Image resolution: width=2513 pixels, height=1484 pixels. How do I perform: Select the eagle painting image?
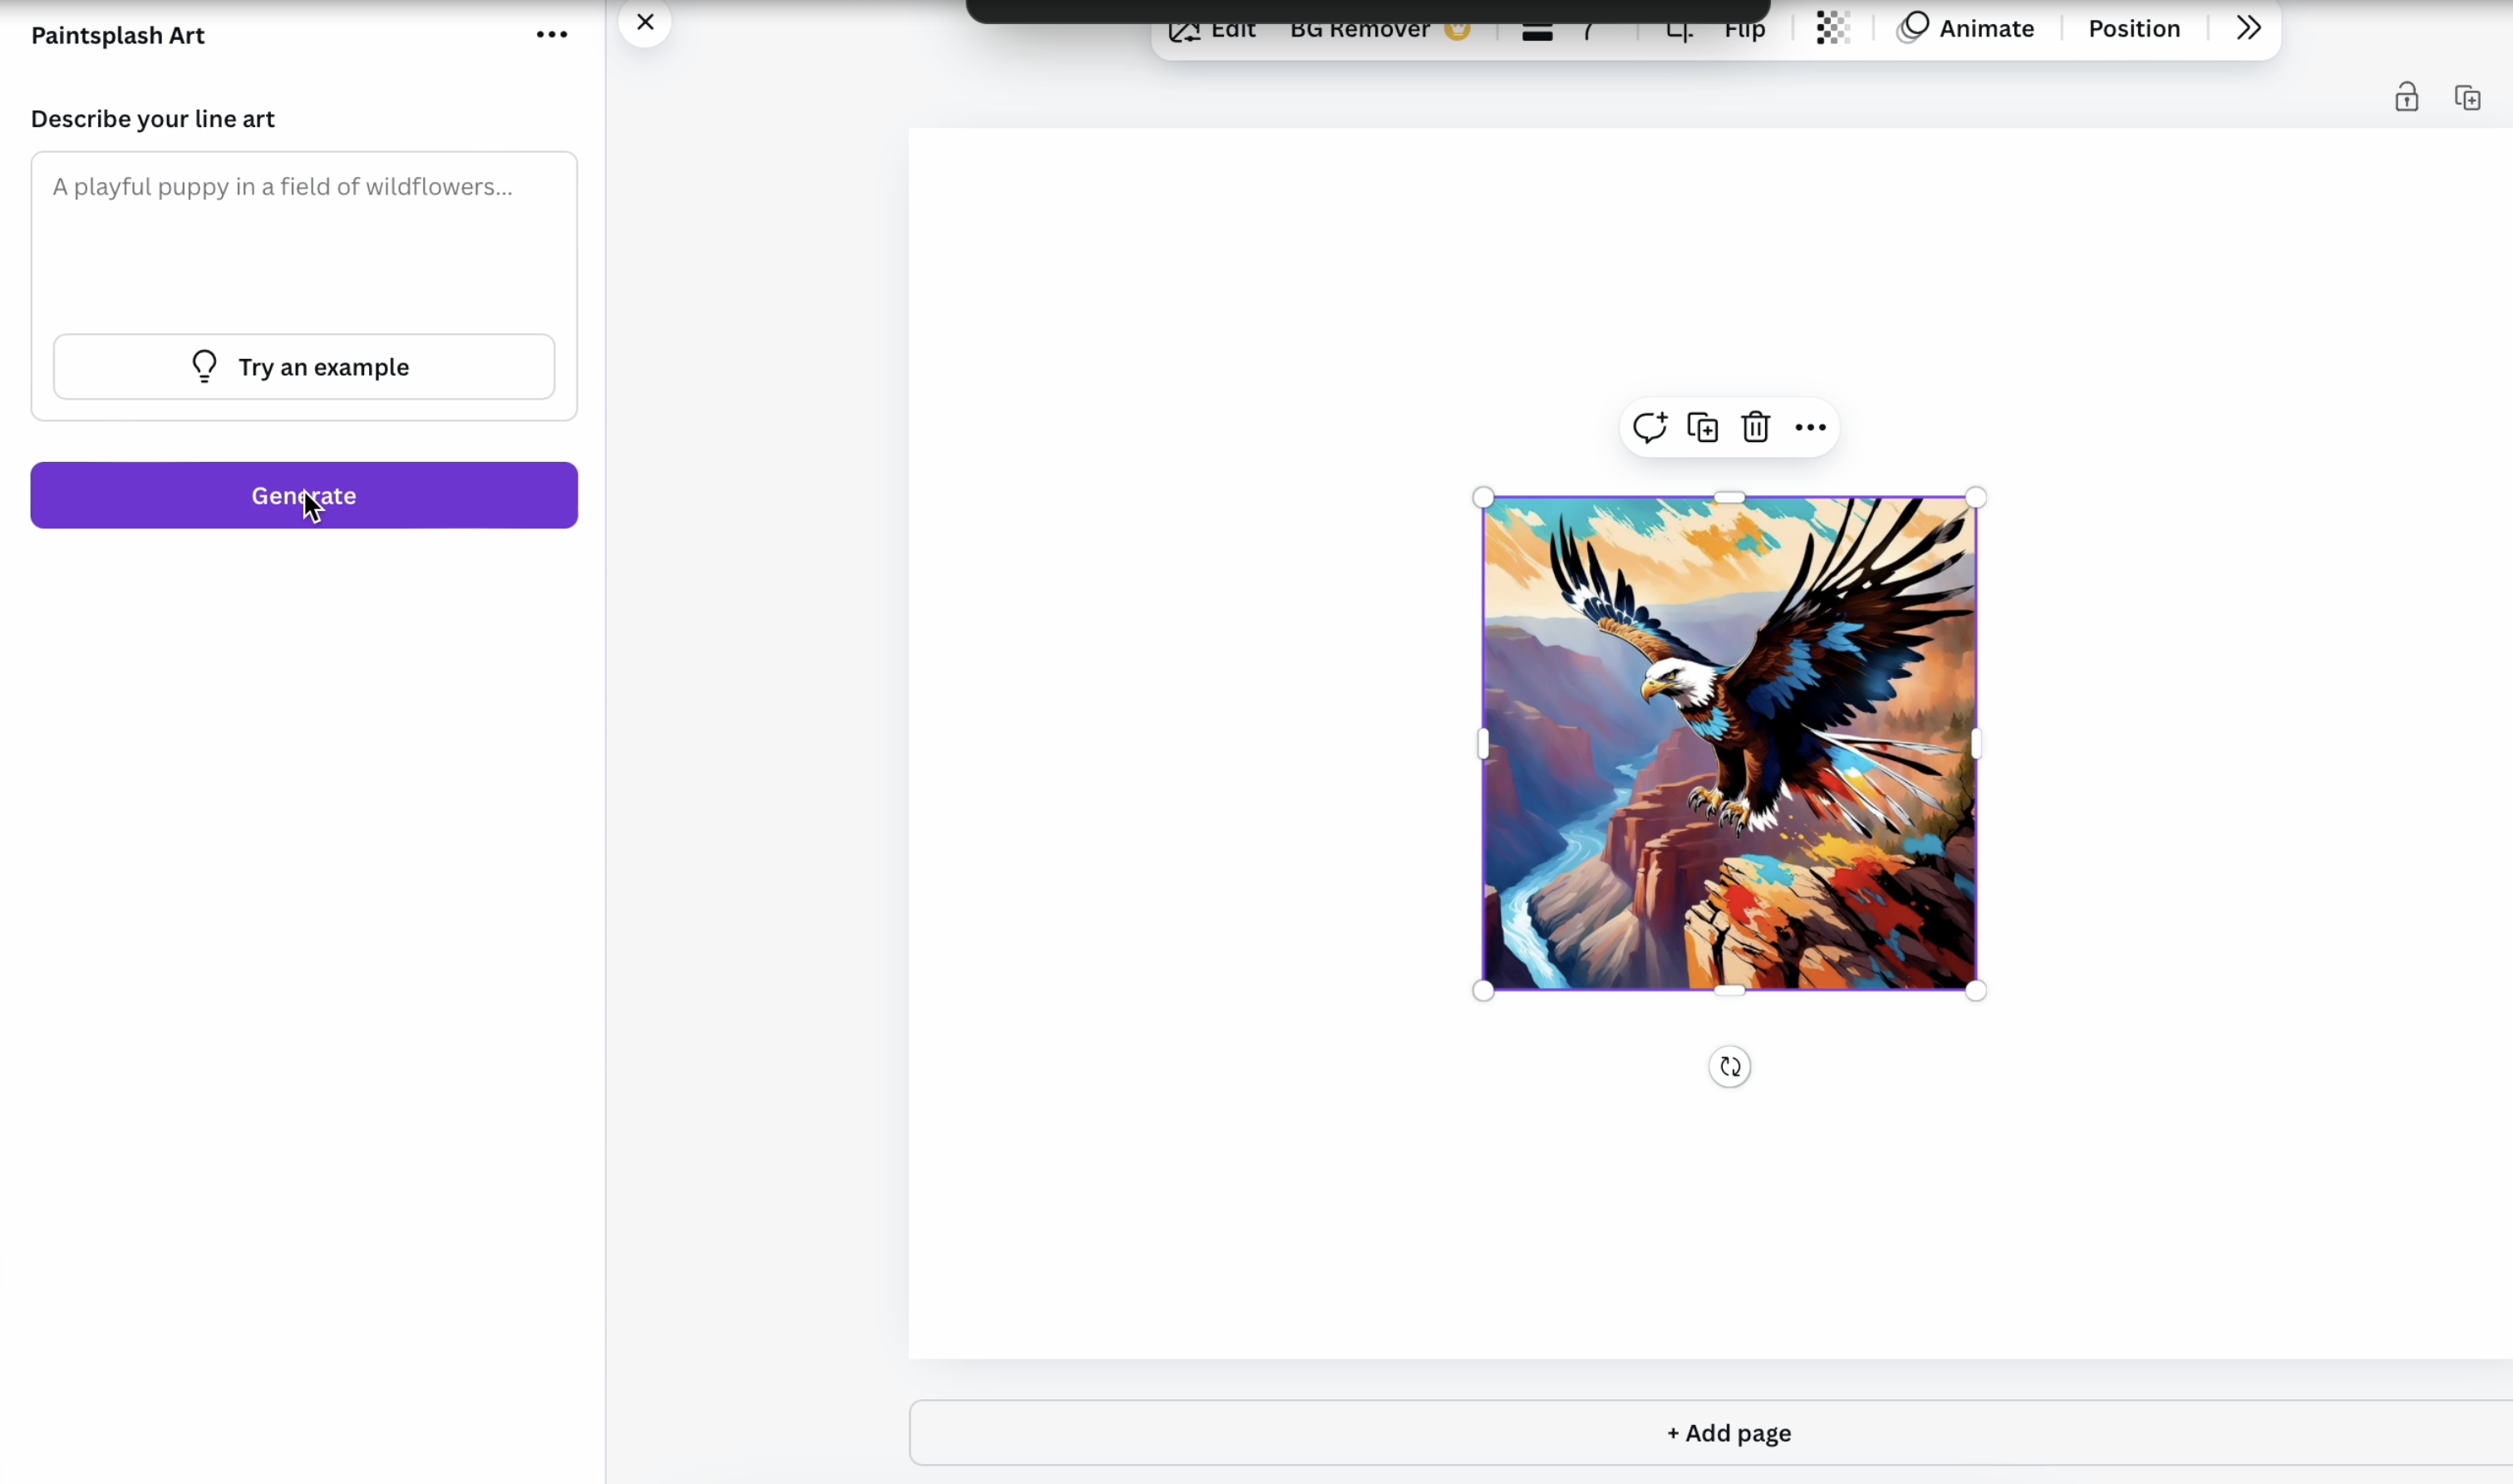point(1729,744)
